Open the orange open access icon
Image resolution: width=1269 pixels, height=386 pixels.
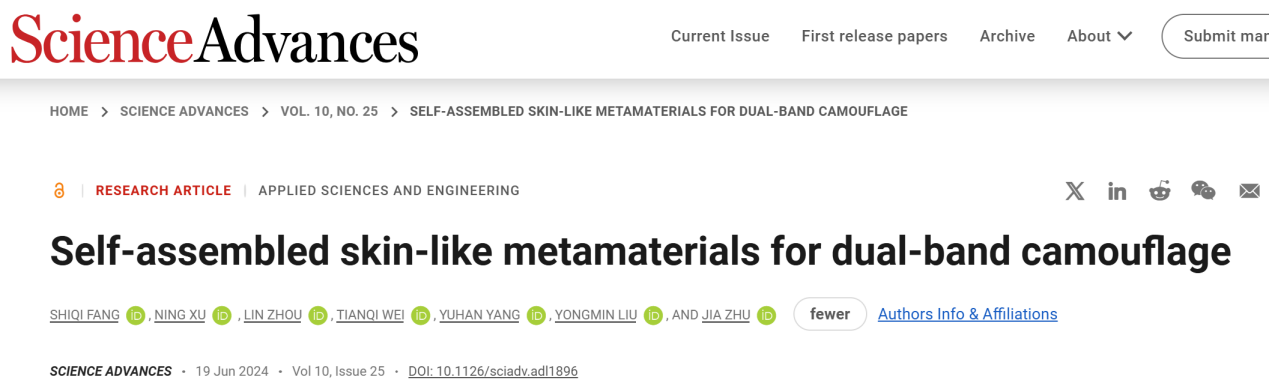tap(59, 190)
